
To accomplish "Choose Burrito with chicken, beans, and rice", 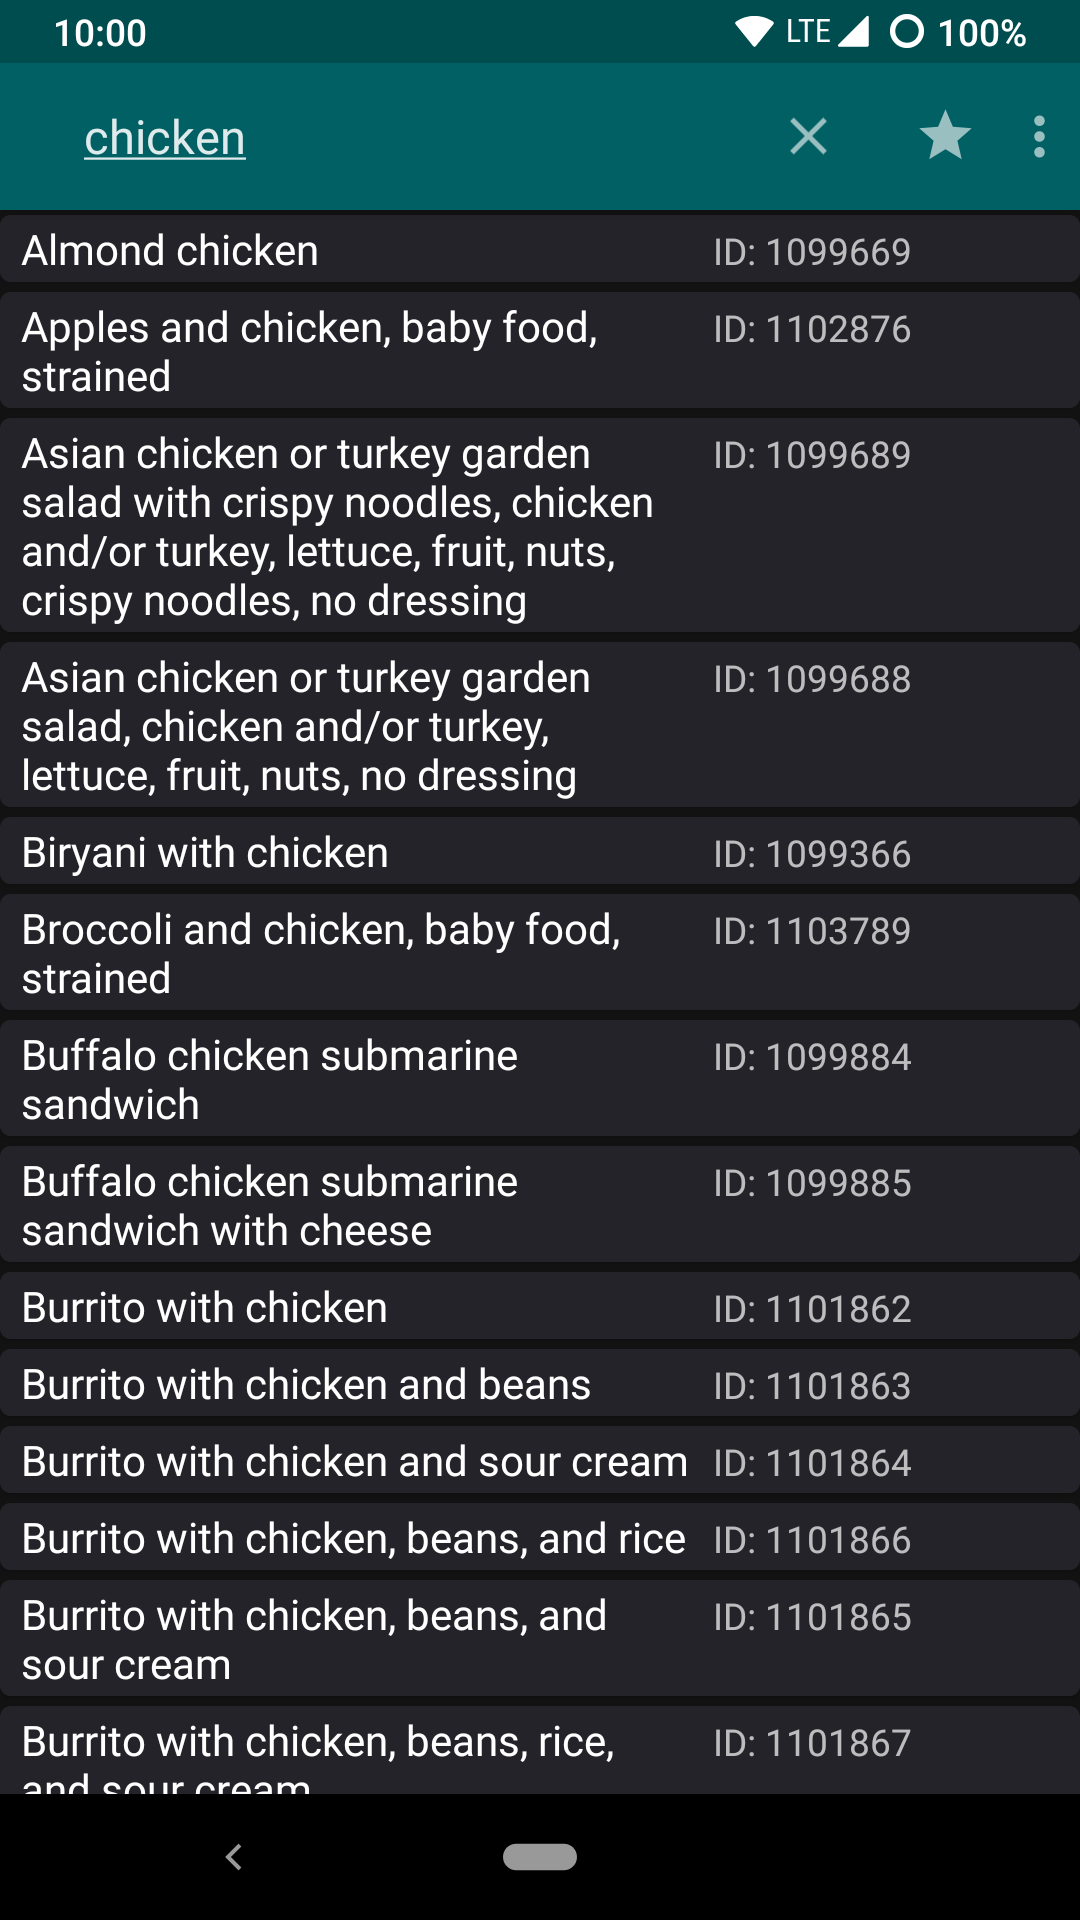I will click(x=540, y=1539).
